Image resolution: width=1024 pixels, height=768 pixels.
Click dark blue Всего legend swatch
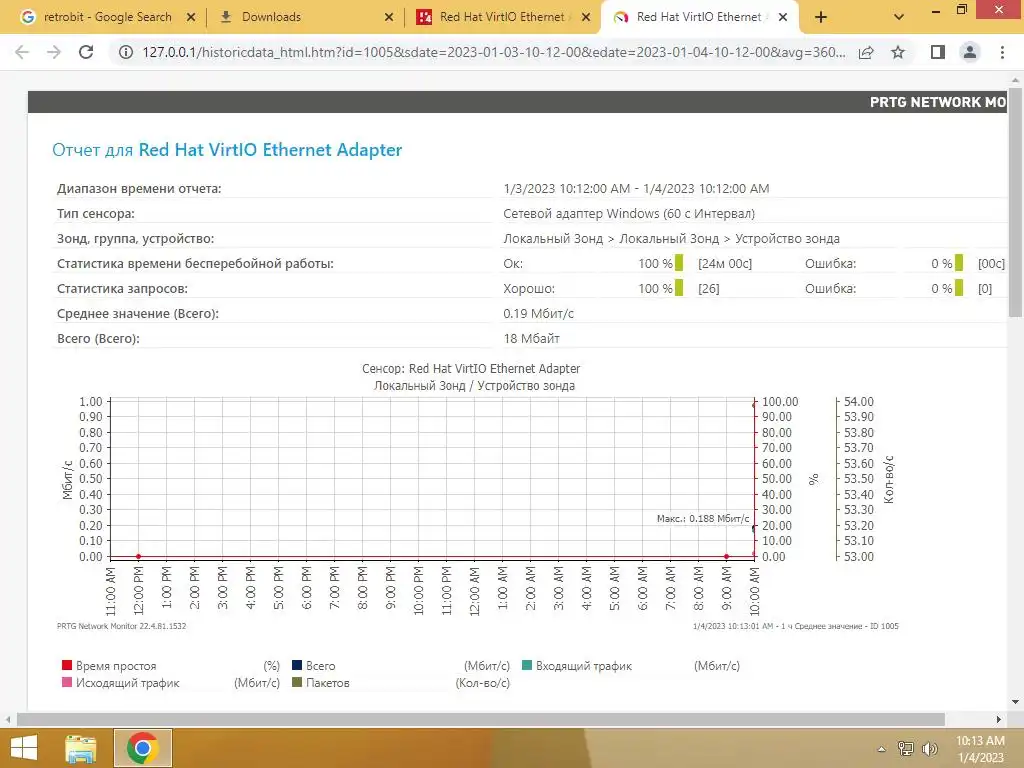tap(296, 665)
